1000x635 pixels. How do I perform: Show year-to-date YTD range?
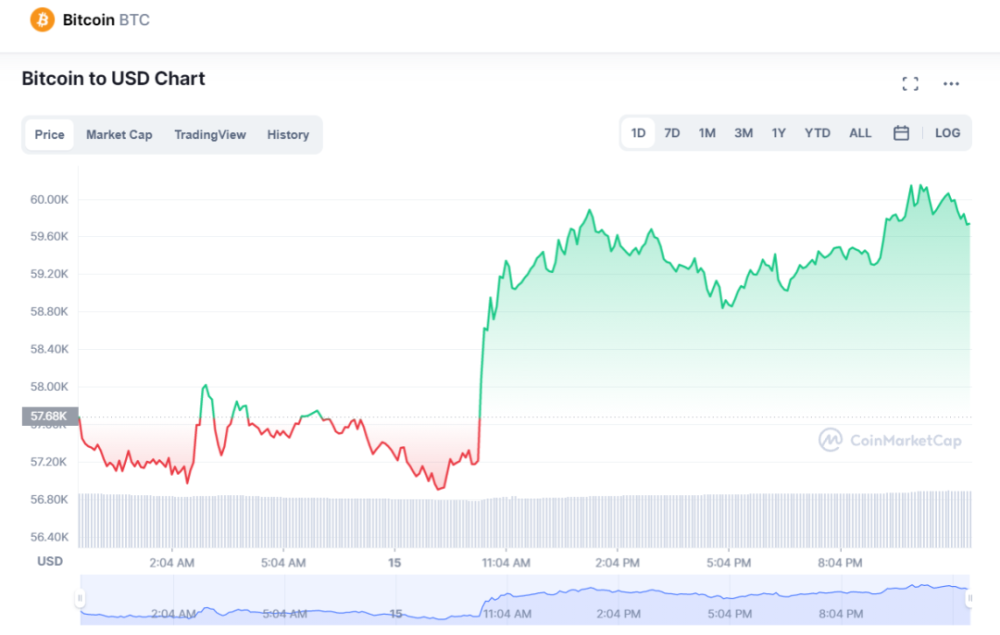817,133
